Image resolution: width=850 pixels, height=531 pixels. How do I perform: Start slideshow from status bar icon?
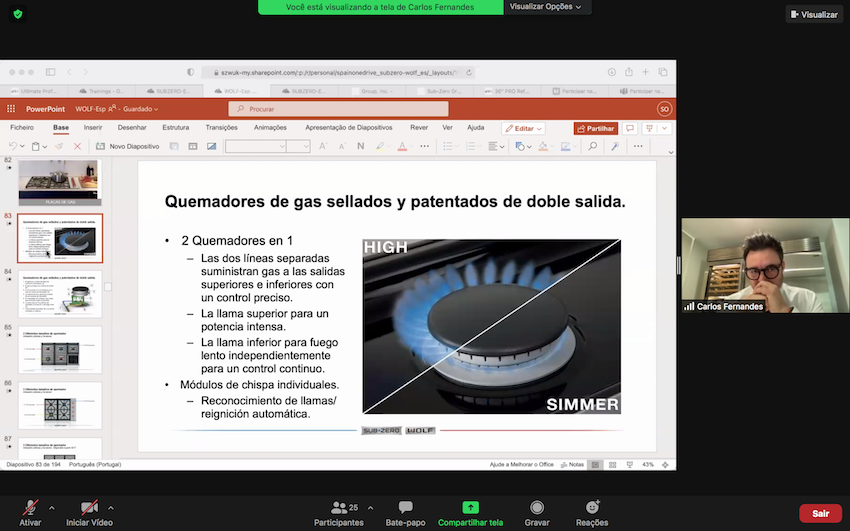pyautogui.click(x=629, y=465)
